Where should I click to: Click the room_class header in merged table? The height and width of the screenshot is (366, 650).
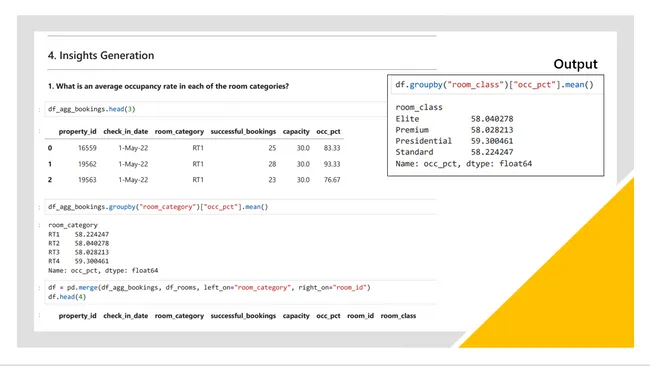(398, 316)
